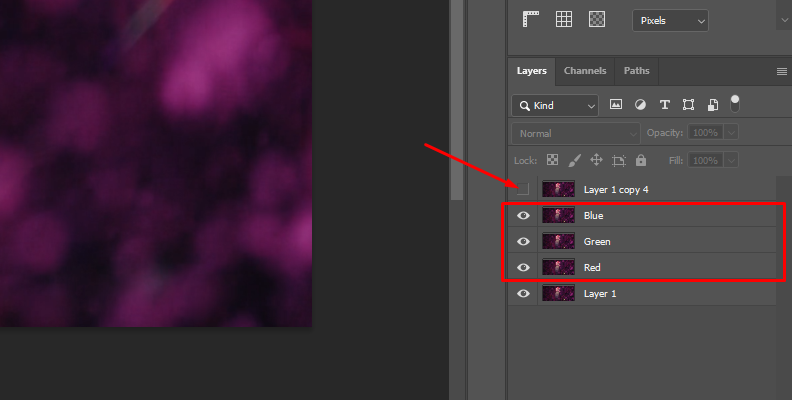Filter for smart objects
The image size is (792, 400).
point(713,105)
